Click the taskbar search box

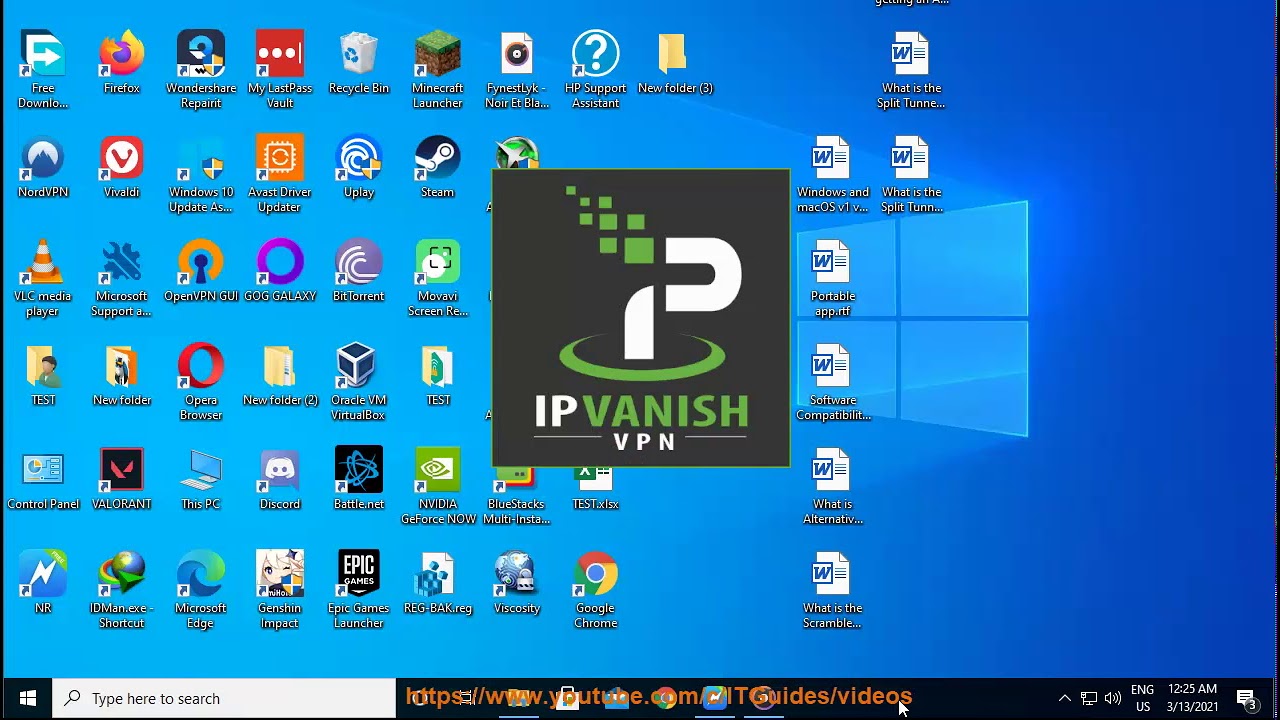click(224, 698)
